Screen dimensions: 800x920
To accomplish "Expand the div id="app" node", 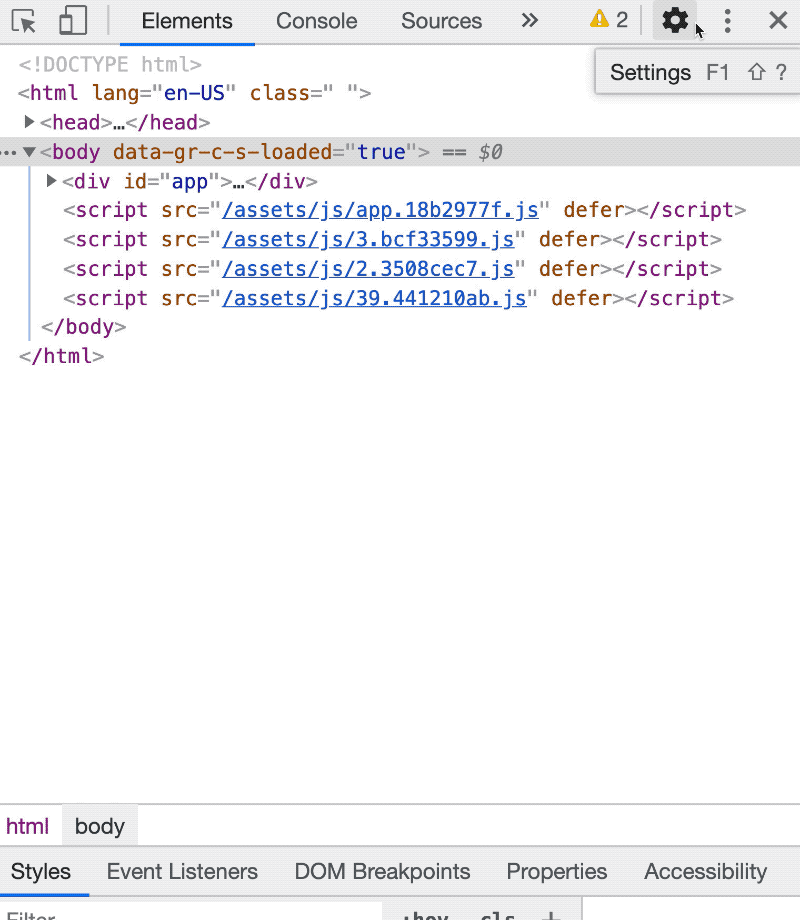I will click(x=52, y=182).
